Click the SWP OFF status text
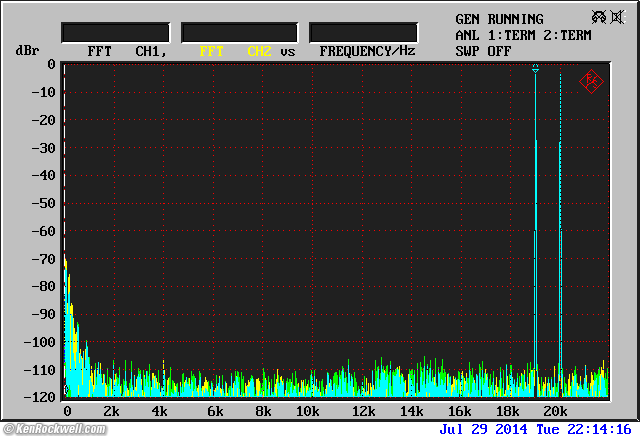The width and height of the screenshot is (640, 436). click(x=483, y=51)
